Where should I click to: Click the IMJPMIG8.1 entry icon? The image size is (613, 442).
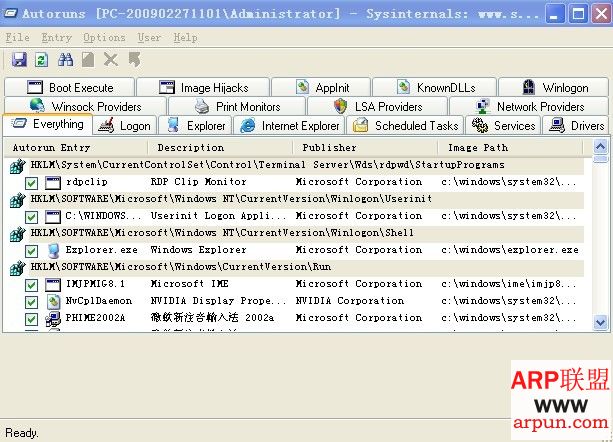point(53,285)
